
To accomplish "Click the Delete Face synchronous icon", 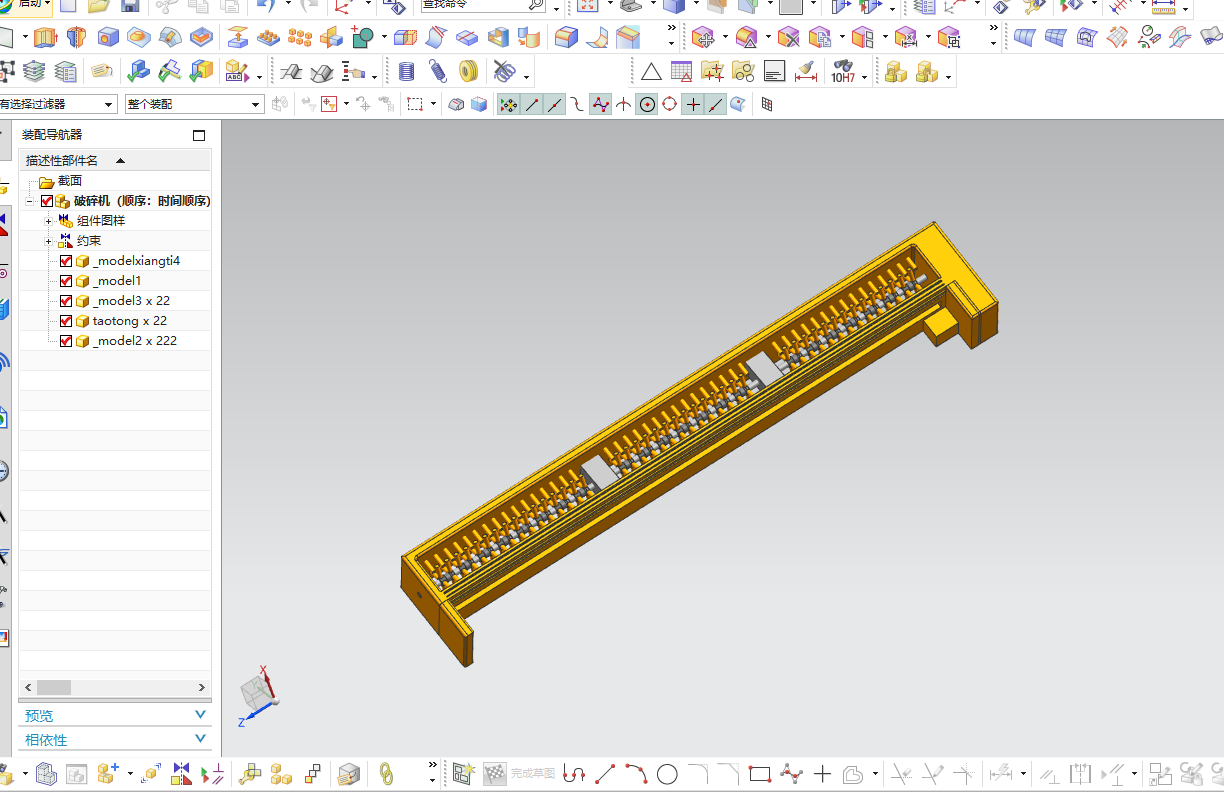I will 789,38.
